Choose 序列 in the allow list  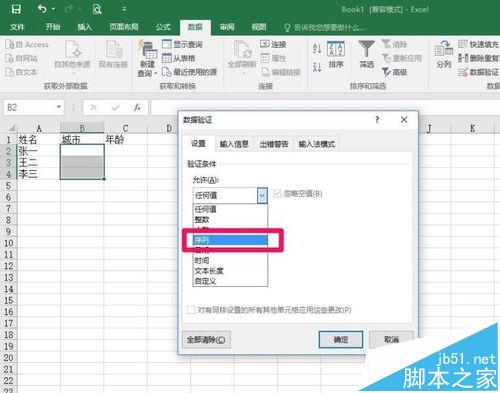pyautogui.click(x=230, y=240)
